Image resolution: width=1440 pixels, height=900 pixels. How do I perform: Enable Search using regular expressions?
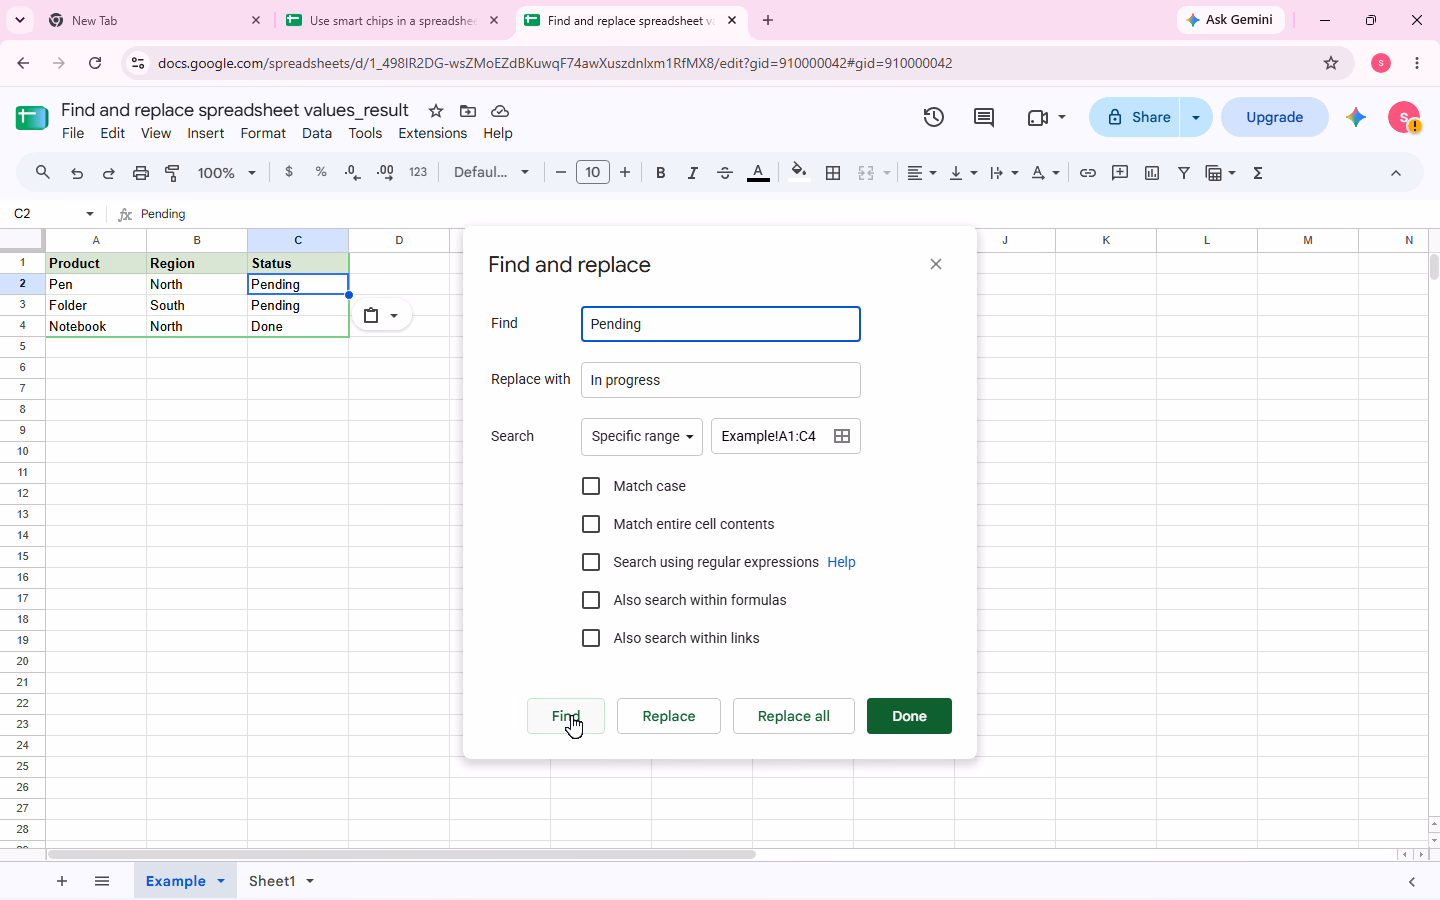(591, 562)
